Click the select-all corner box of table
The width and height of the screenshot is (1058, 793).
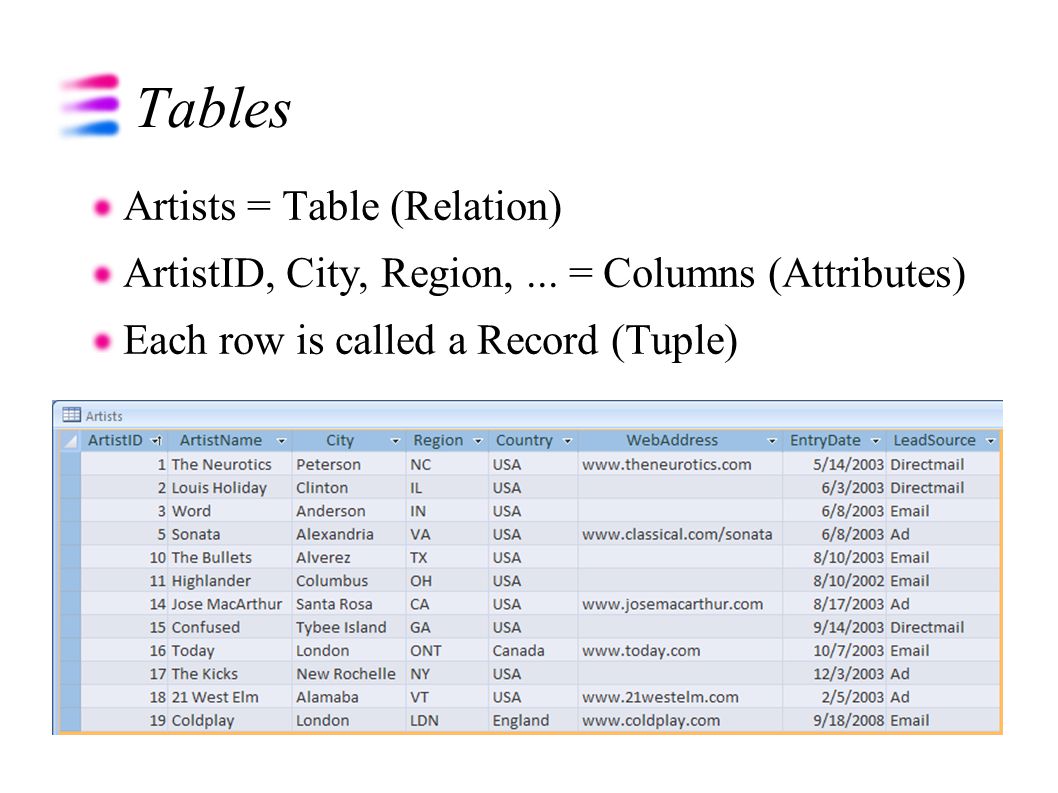coord(70,441)
